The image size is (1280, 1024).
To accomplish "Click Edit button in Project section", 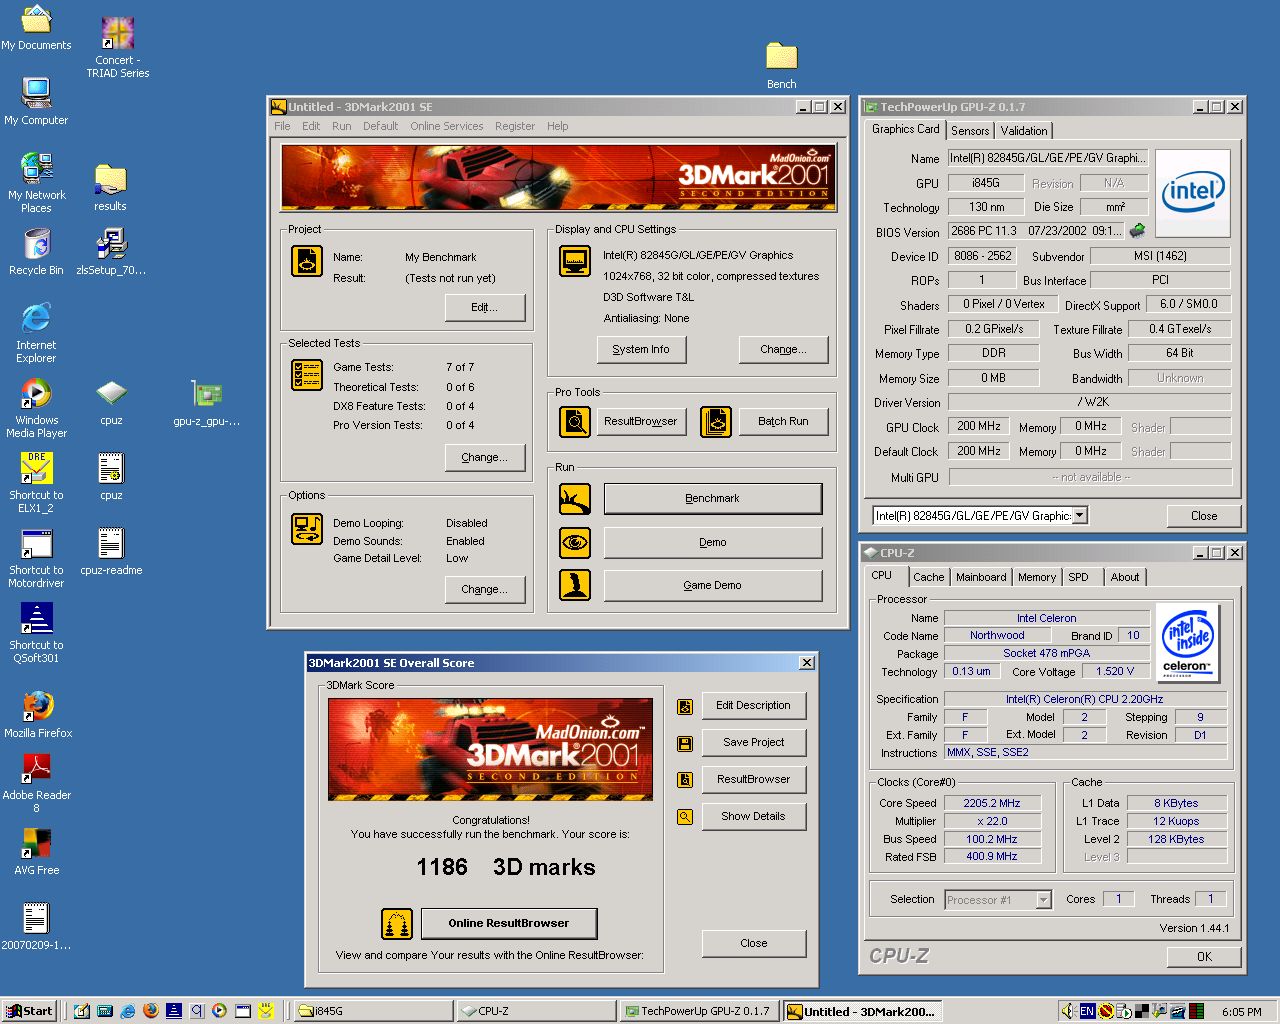I will click(485, 307).
